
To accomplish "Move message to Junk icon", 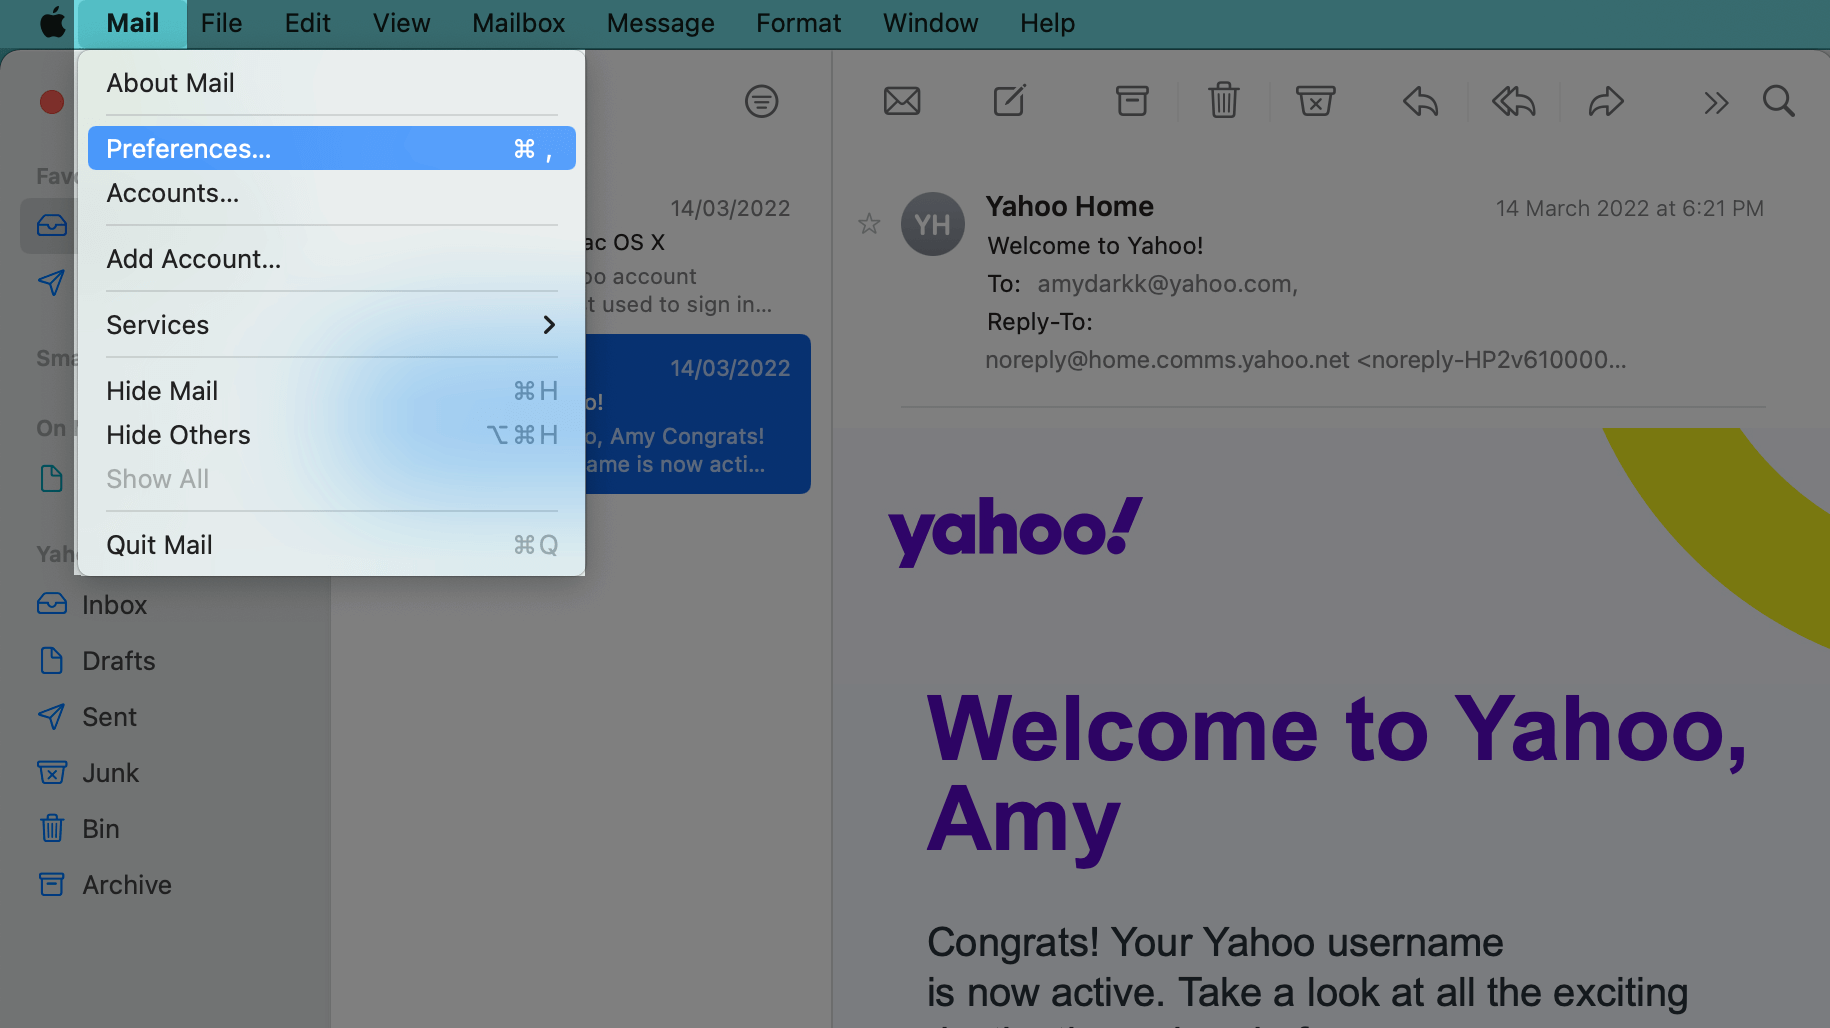I will pos(1316,101).
